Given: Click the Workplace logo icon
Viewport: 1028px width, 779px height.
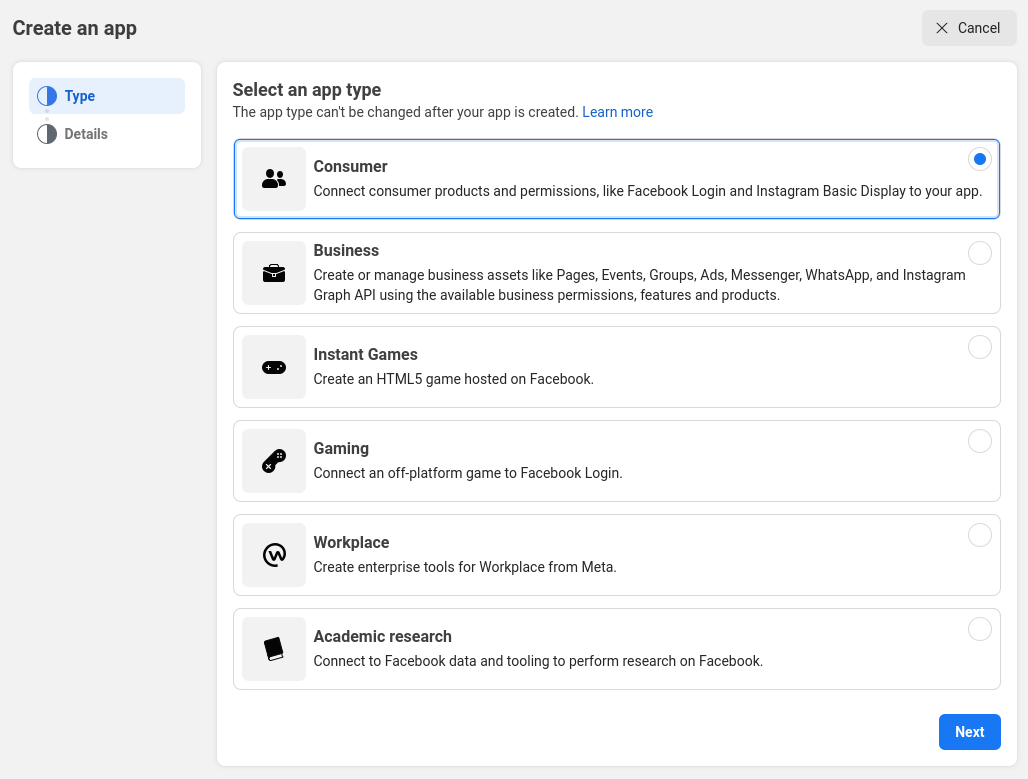Looking at the screenshot, I should click(274, 555).
